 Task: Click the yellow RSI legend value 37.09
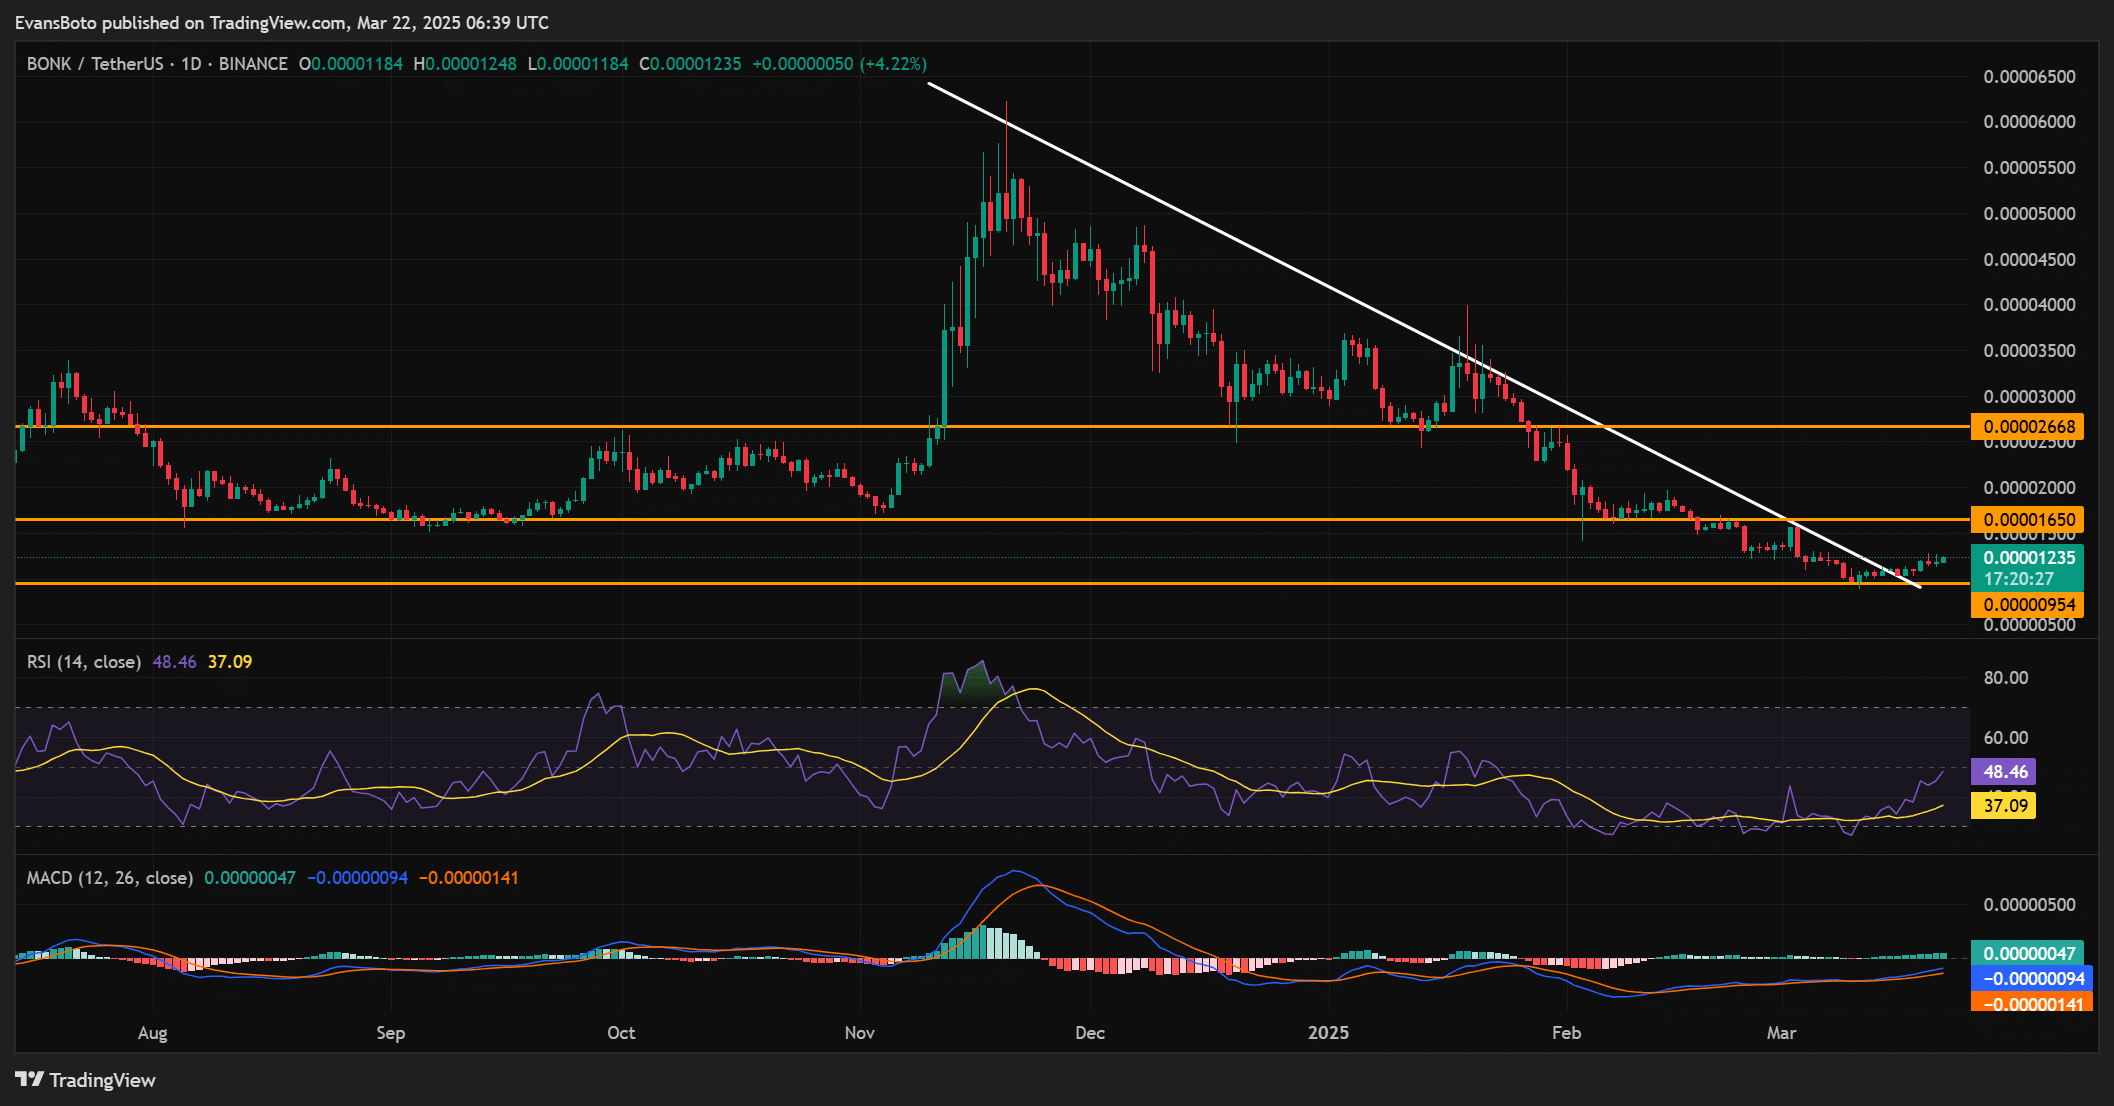[230, 662]
